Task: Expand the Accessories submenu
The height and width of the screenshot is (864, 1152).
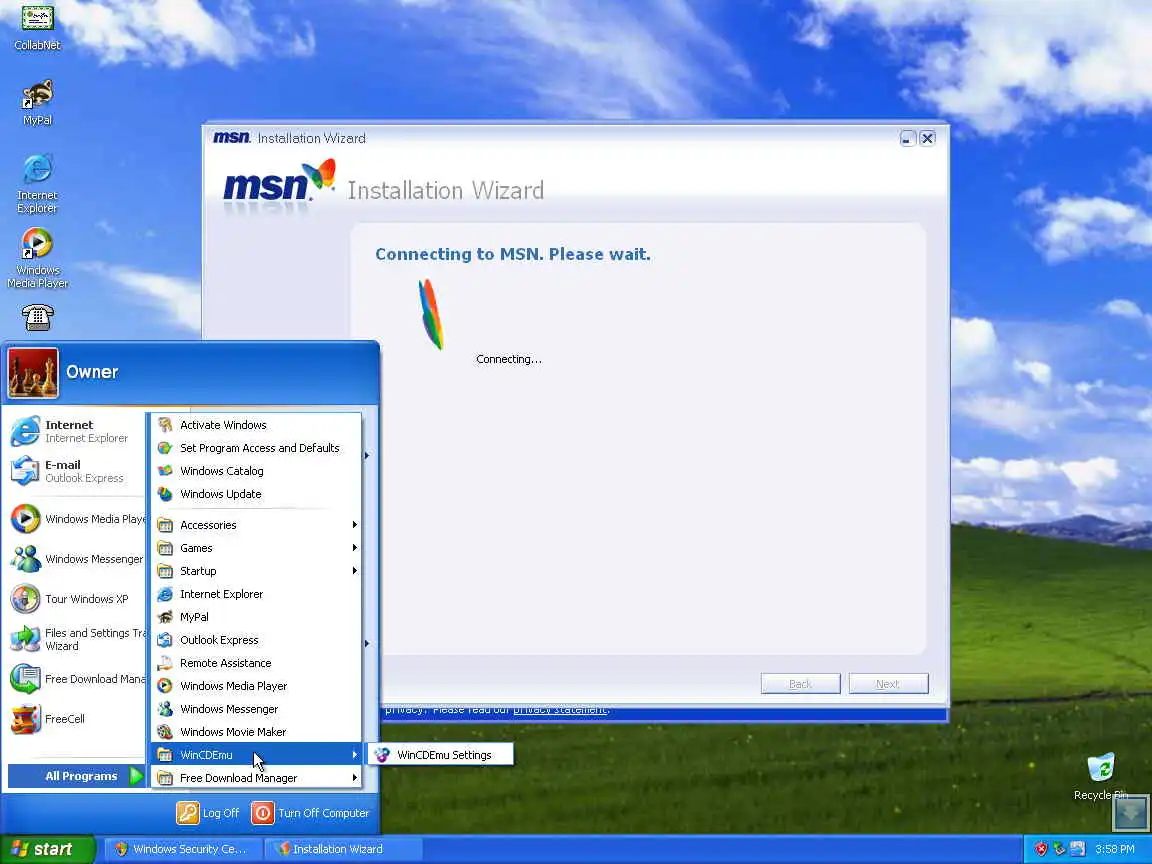Action: [256, 525]
